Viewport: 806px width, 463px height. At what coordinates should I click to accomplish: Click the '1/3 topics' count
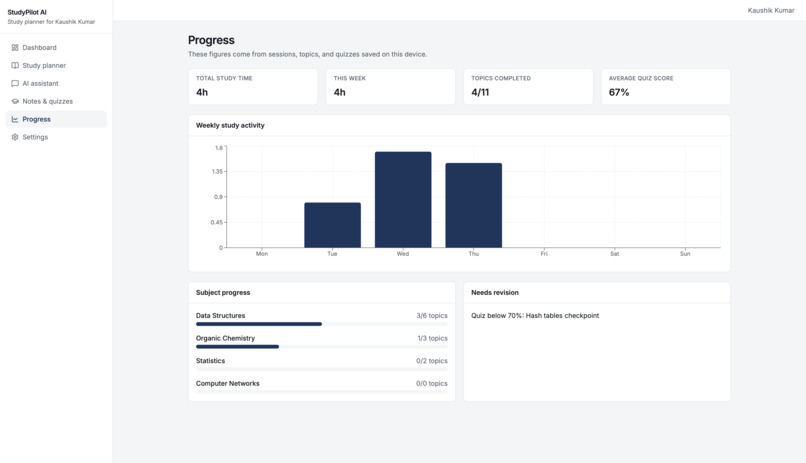(x=432, y=338)
